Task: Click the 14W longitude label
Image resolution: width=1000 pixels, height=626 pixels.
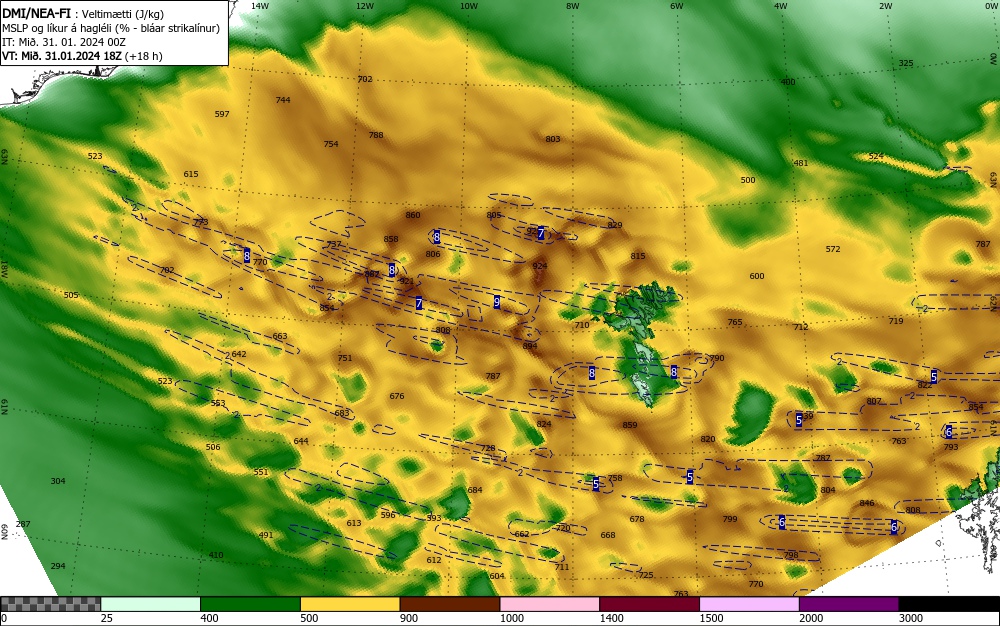Action: (260, 6)
